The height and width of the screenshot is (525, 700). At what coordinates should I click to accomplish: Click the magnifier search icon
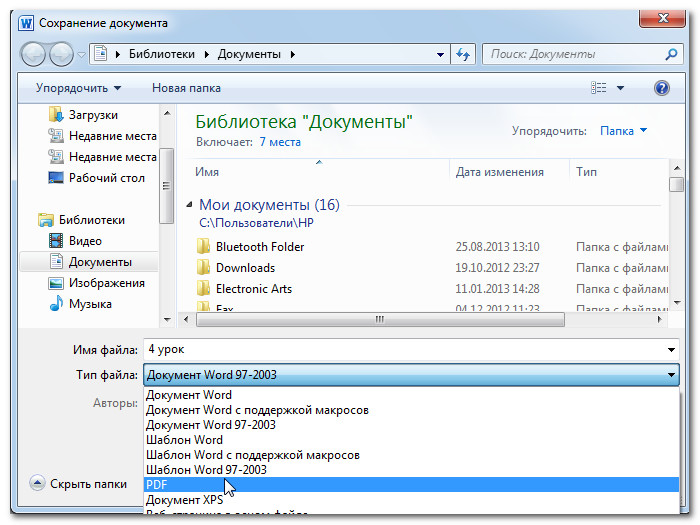(x=671, y=54)
